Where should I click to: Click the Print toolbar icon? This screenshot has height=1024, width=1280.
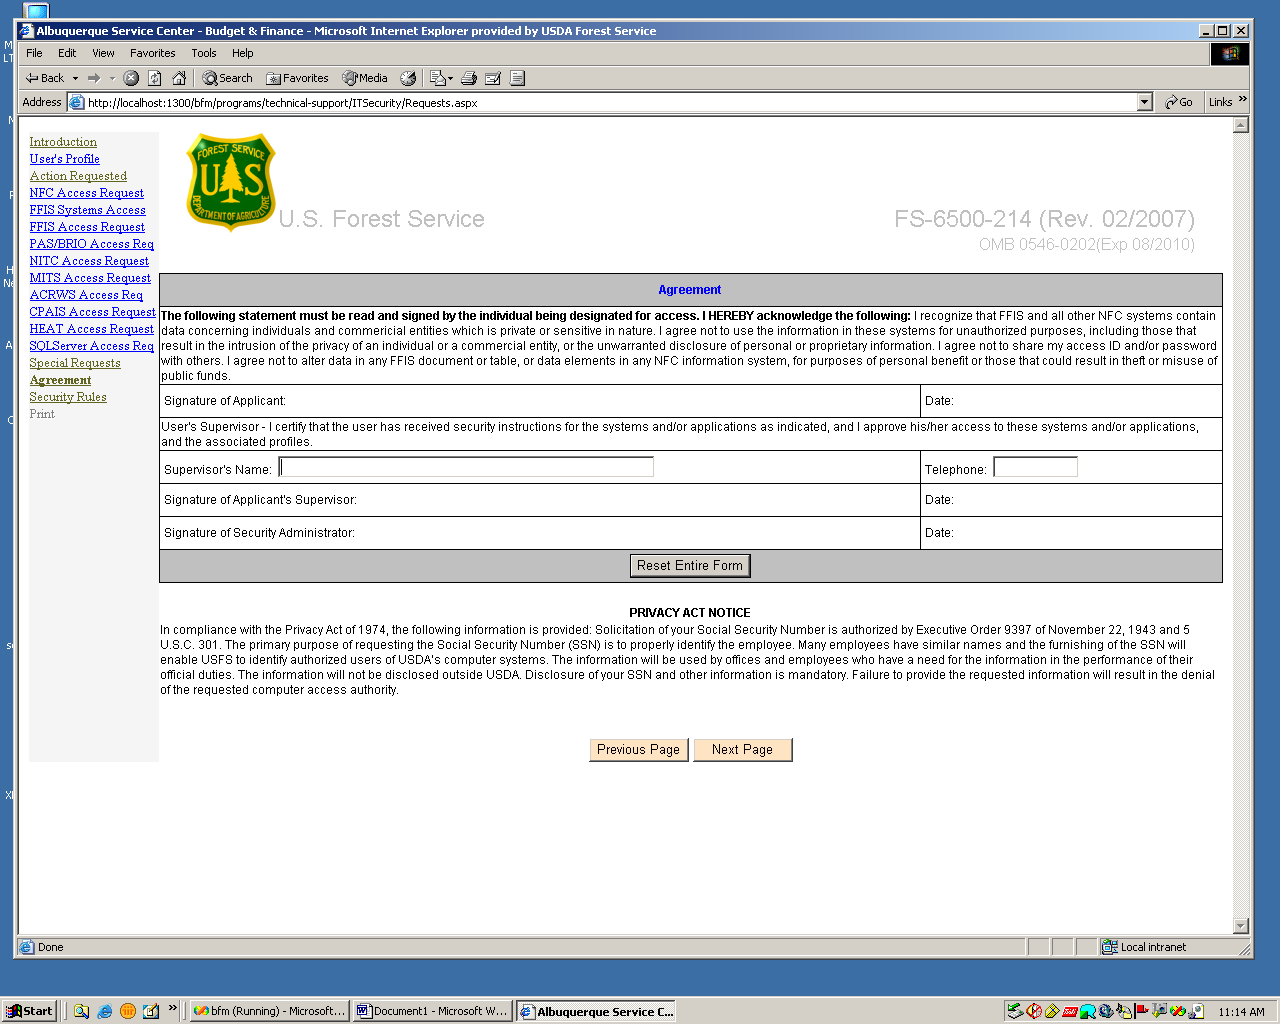pos(469,78)
